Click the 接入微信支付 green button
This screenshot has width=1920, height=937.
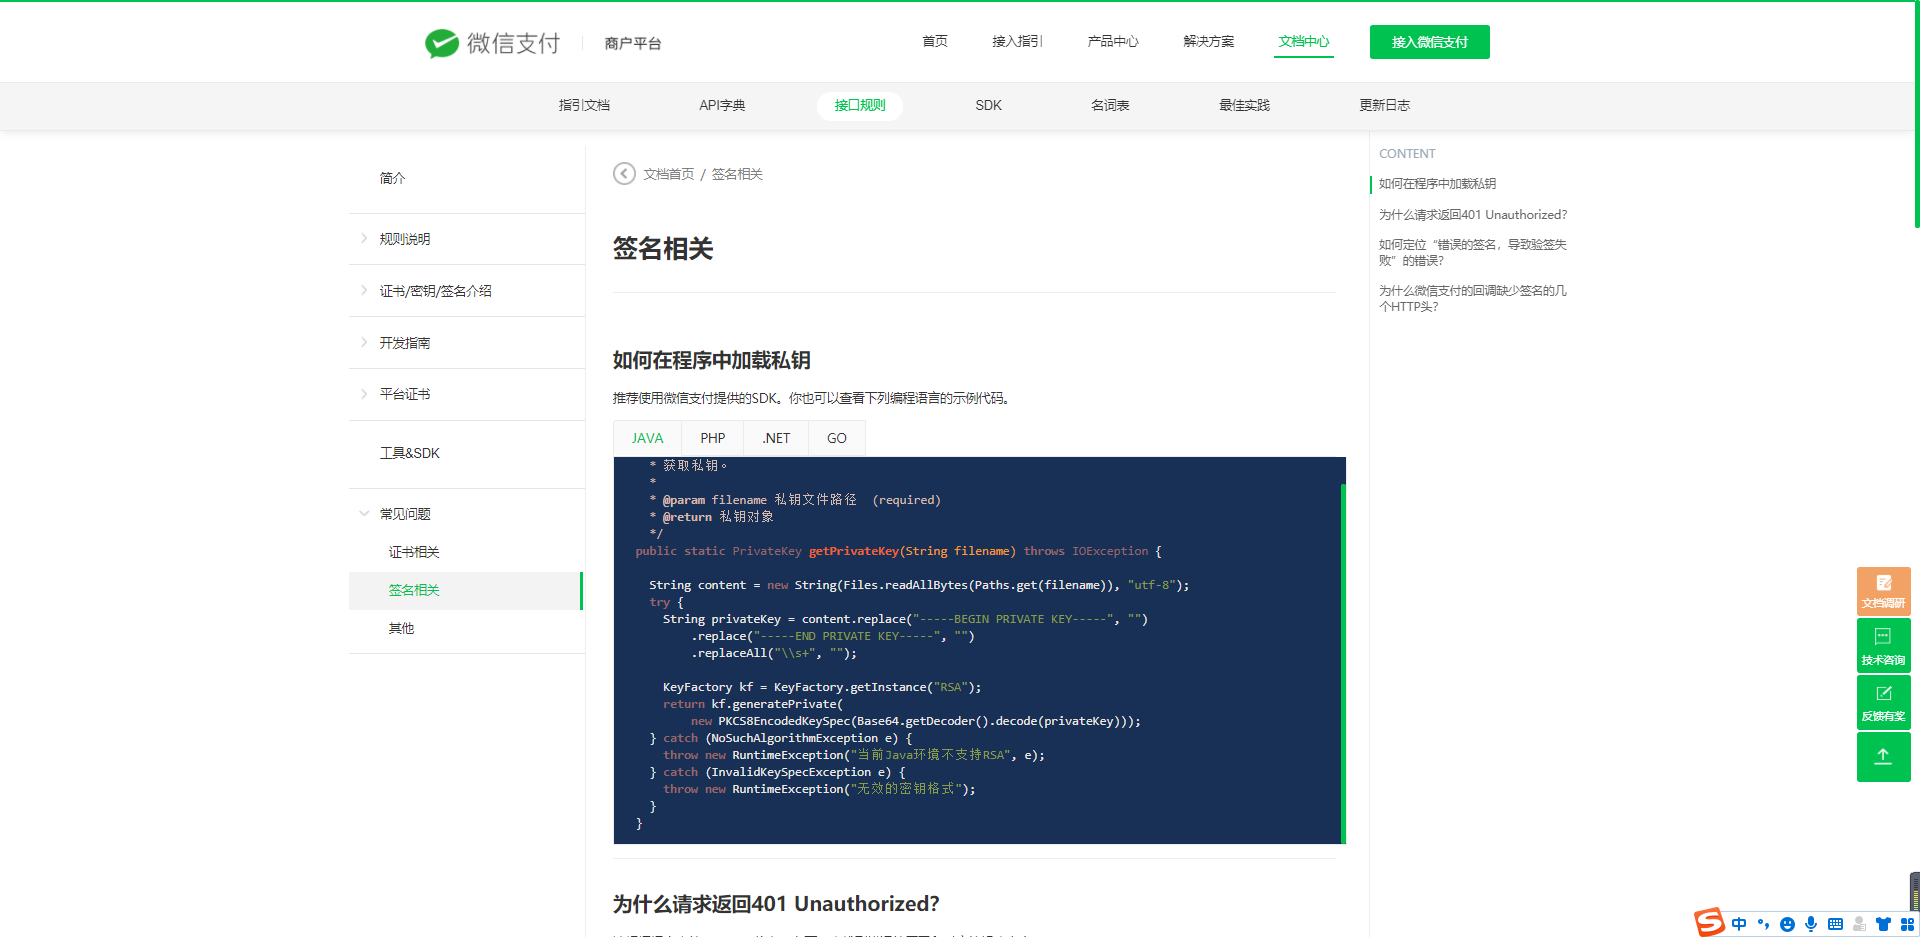pos(1429,42)
